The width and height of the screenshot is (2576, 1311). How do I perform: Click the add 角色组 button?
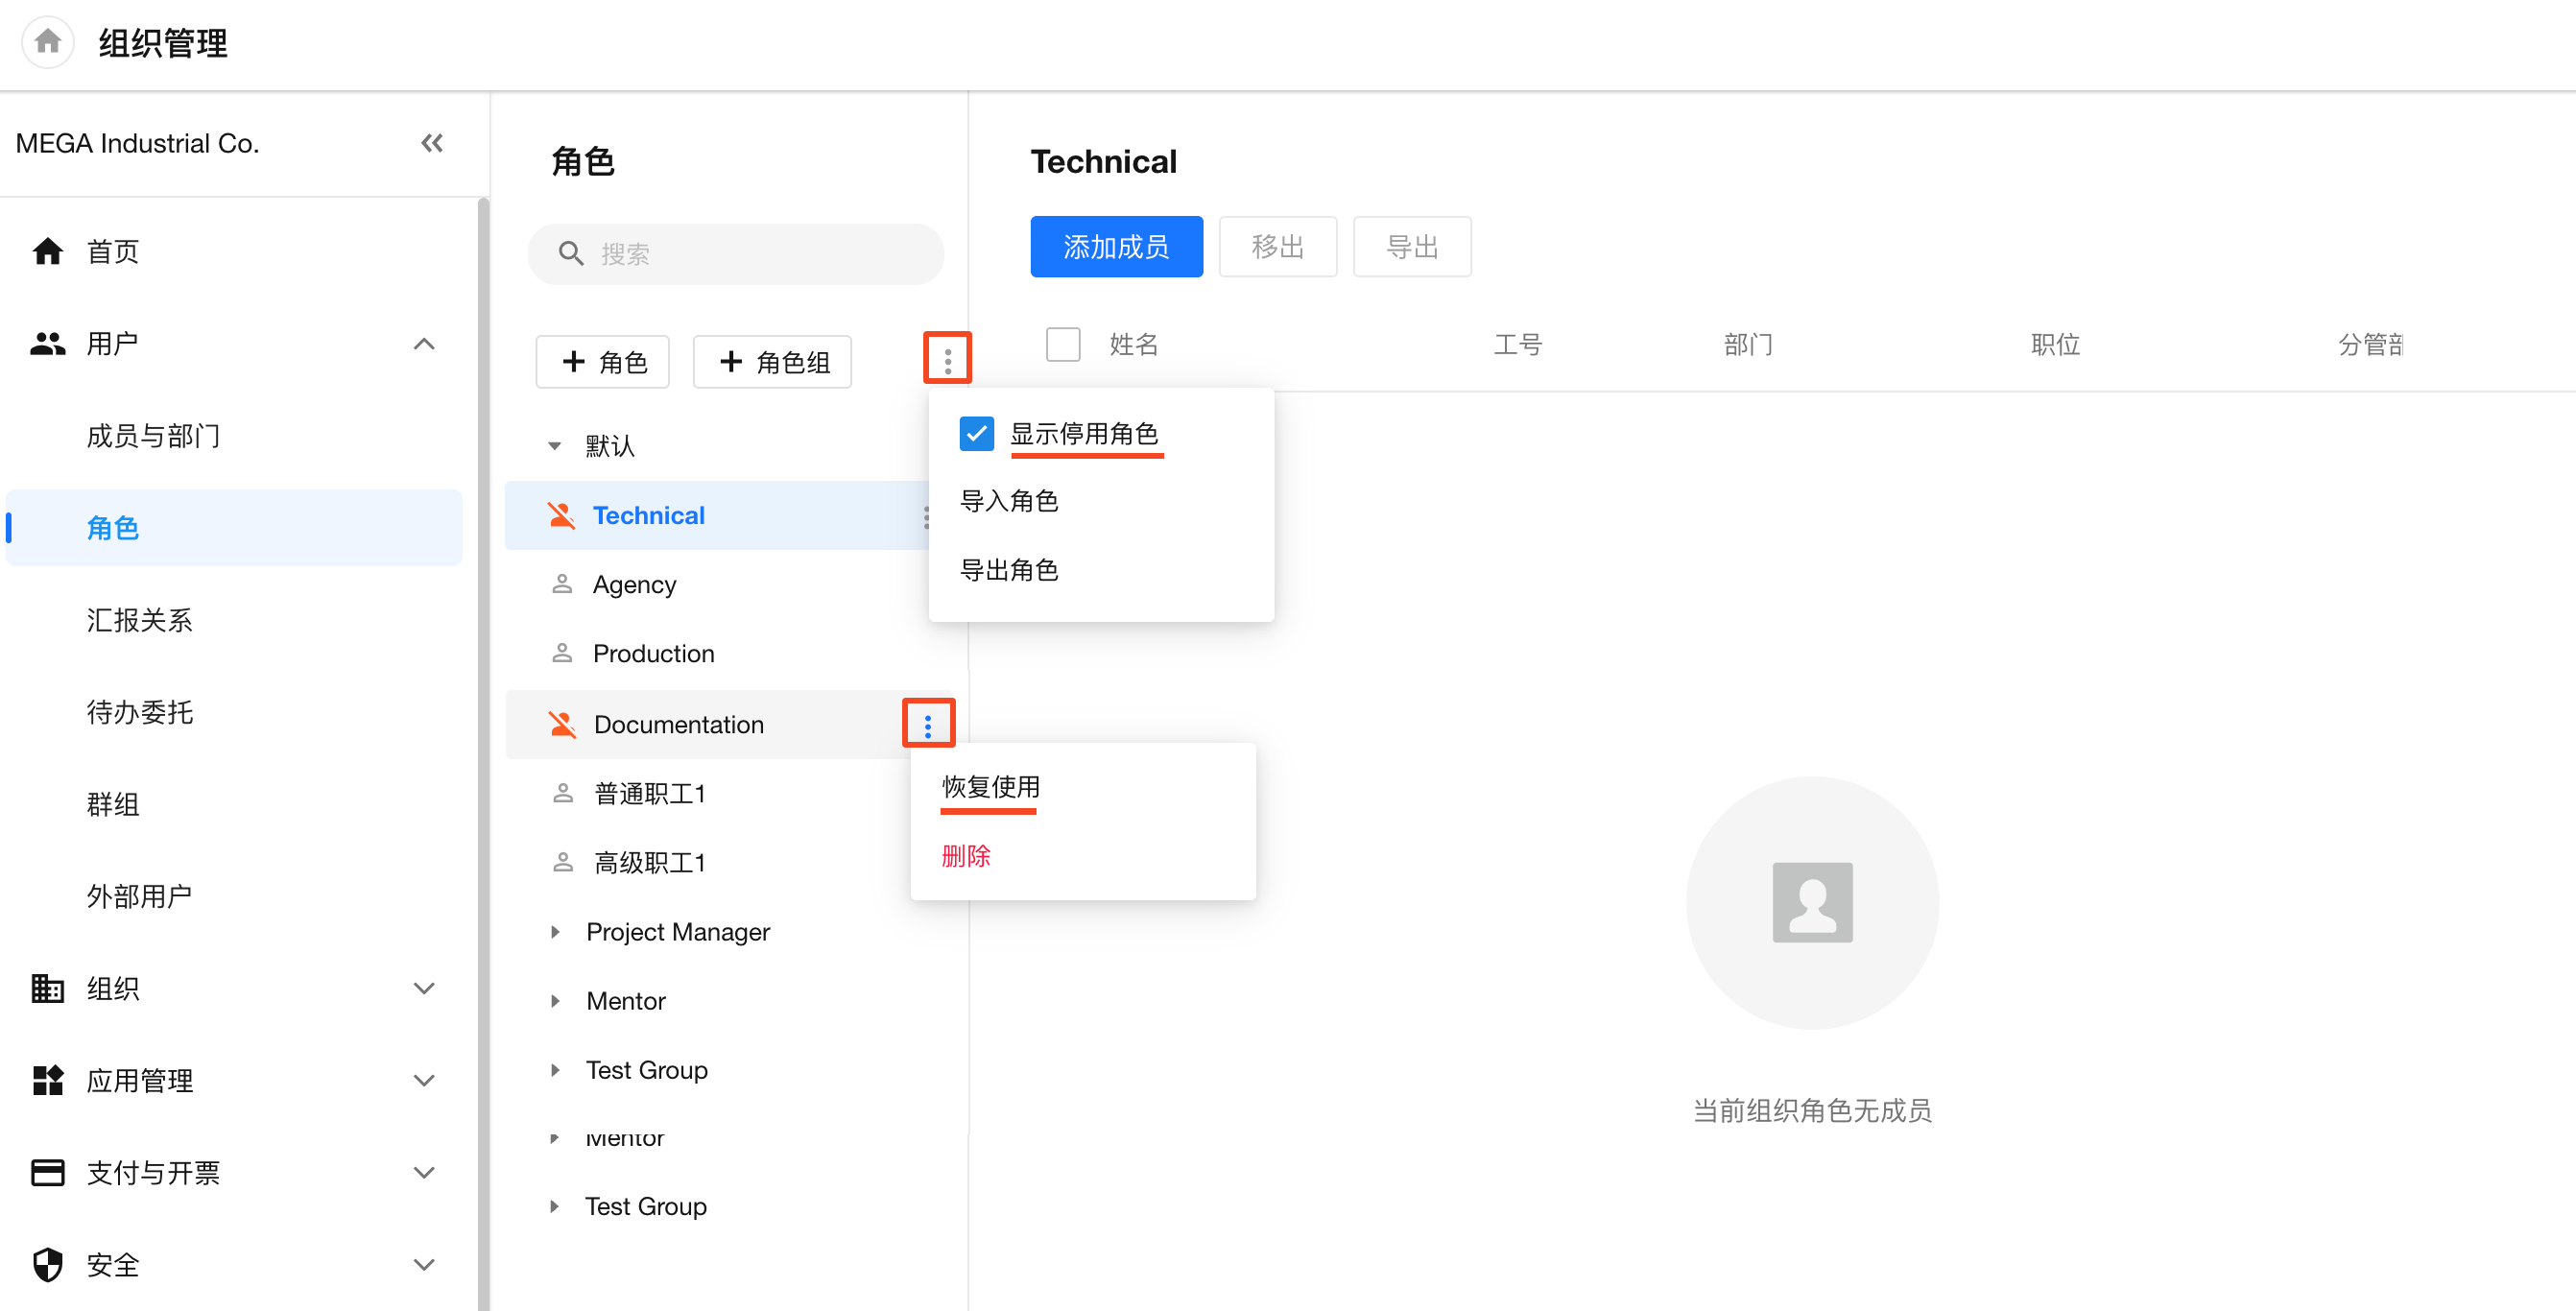pyautogui.click(x=773, y=362)
